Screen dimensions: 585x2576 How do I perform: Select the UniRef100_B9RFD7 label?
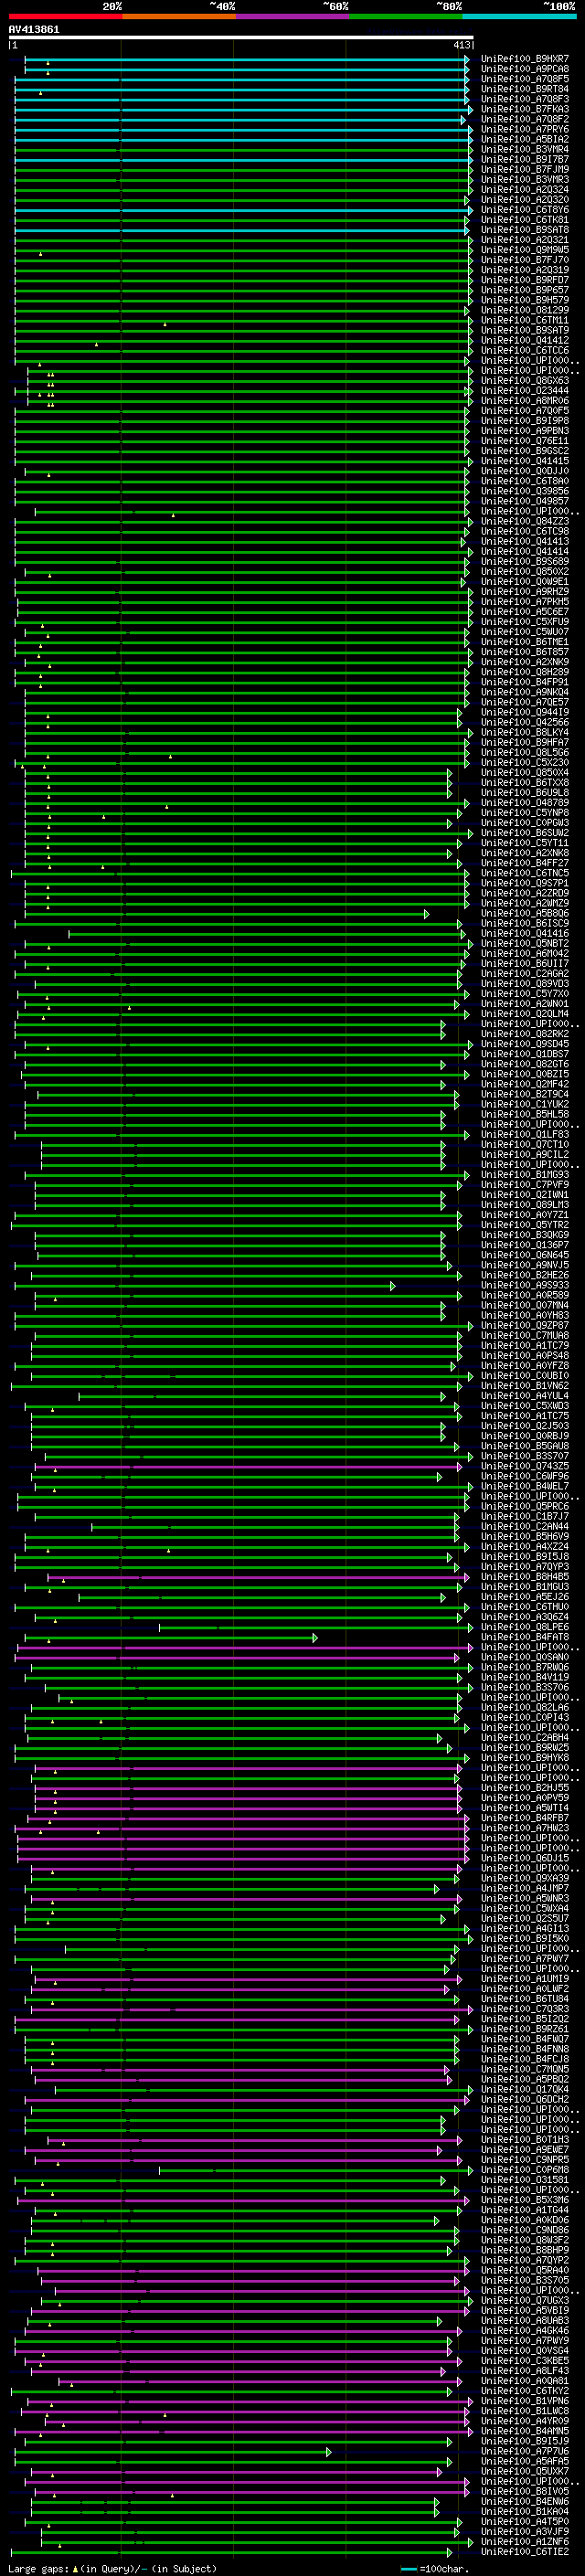tap(525, 280)
